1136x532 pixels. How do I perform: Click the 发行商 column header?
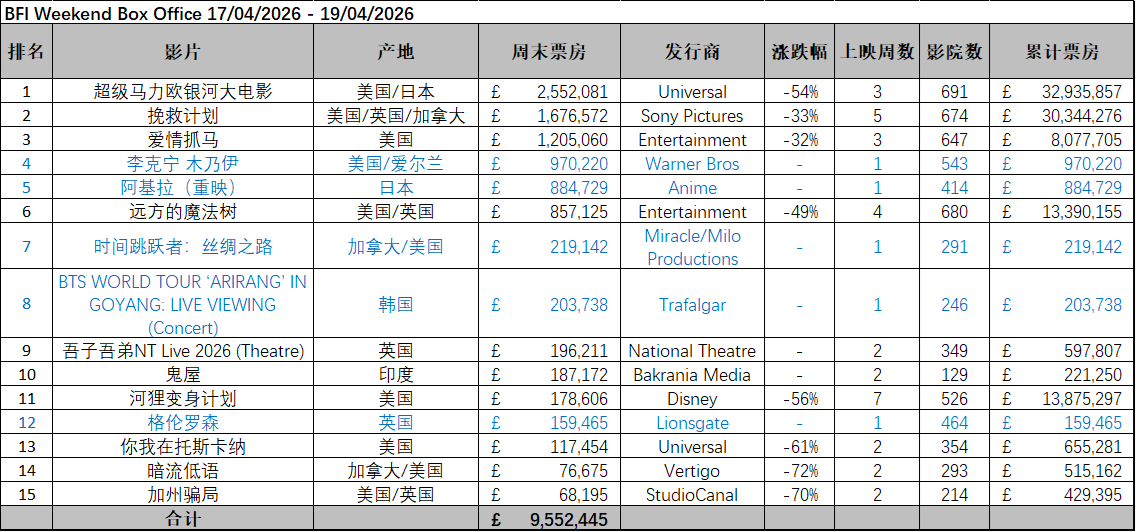(x=692, y=52)
